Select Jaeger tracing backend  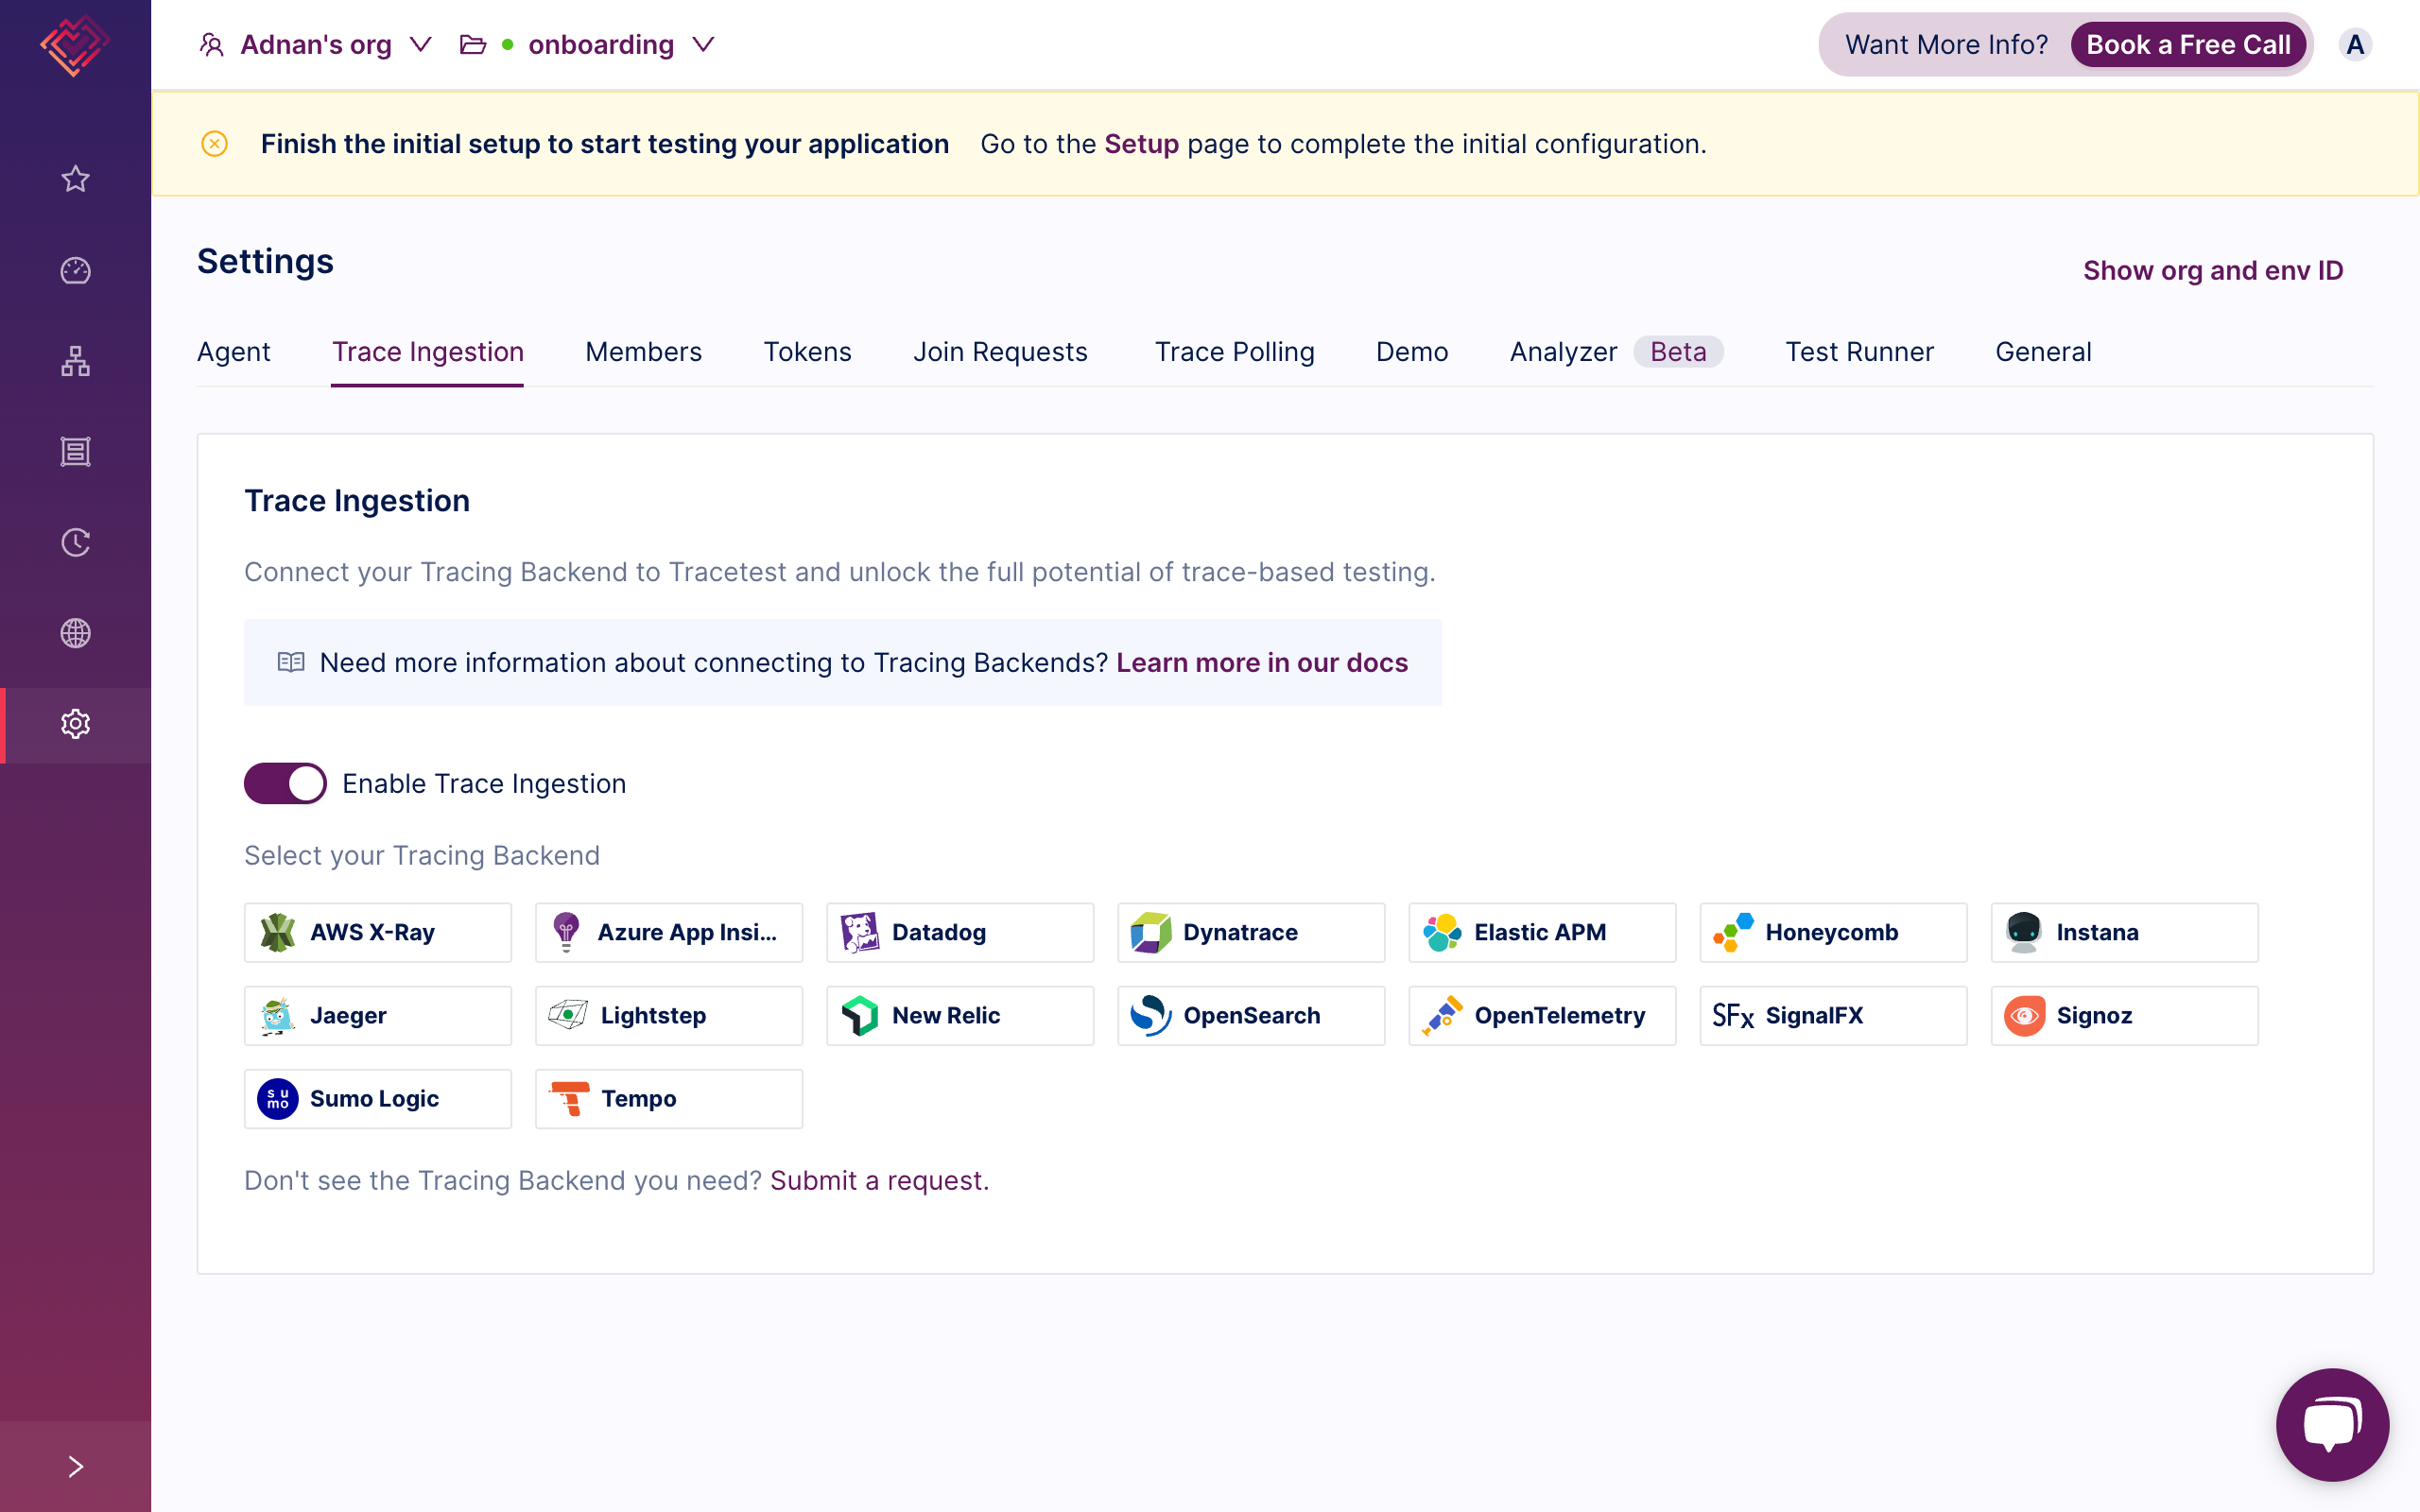click(x=378, y=1015)
